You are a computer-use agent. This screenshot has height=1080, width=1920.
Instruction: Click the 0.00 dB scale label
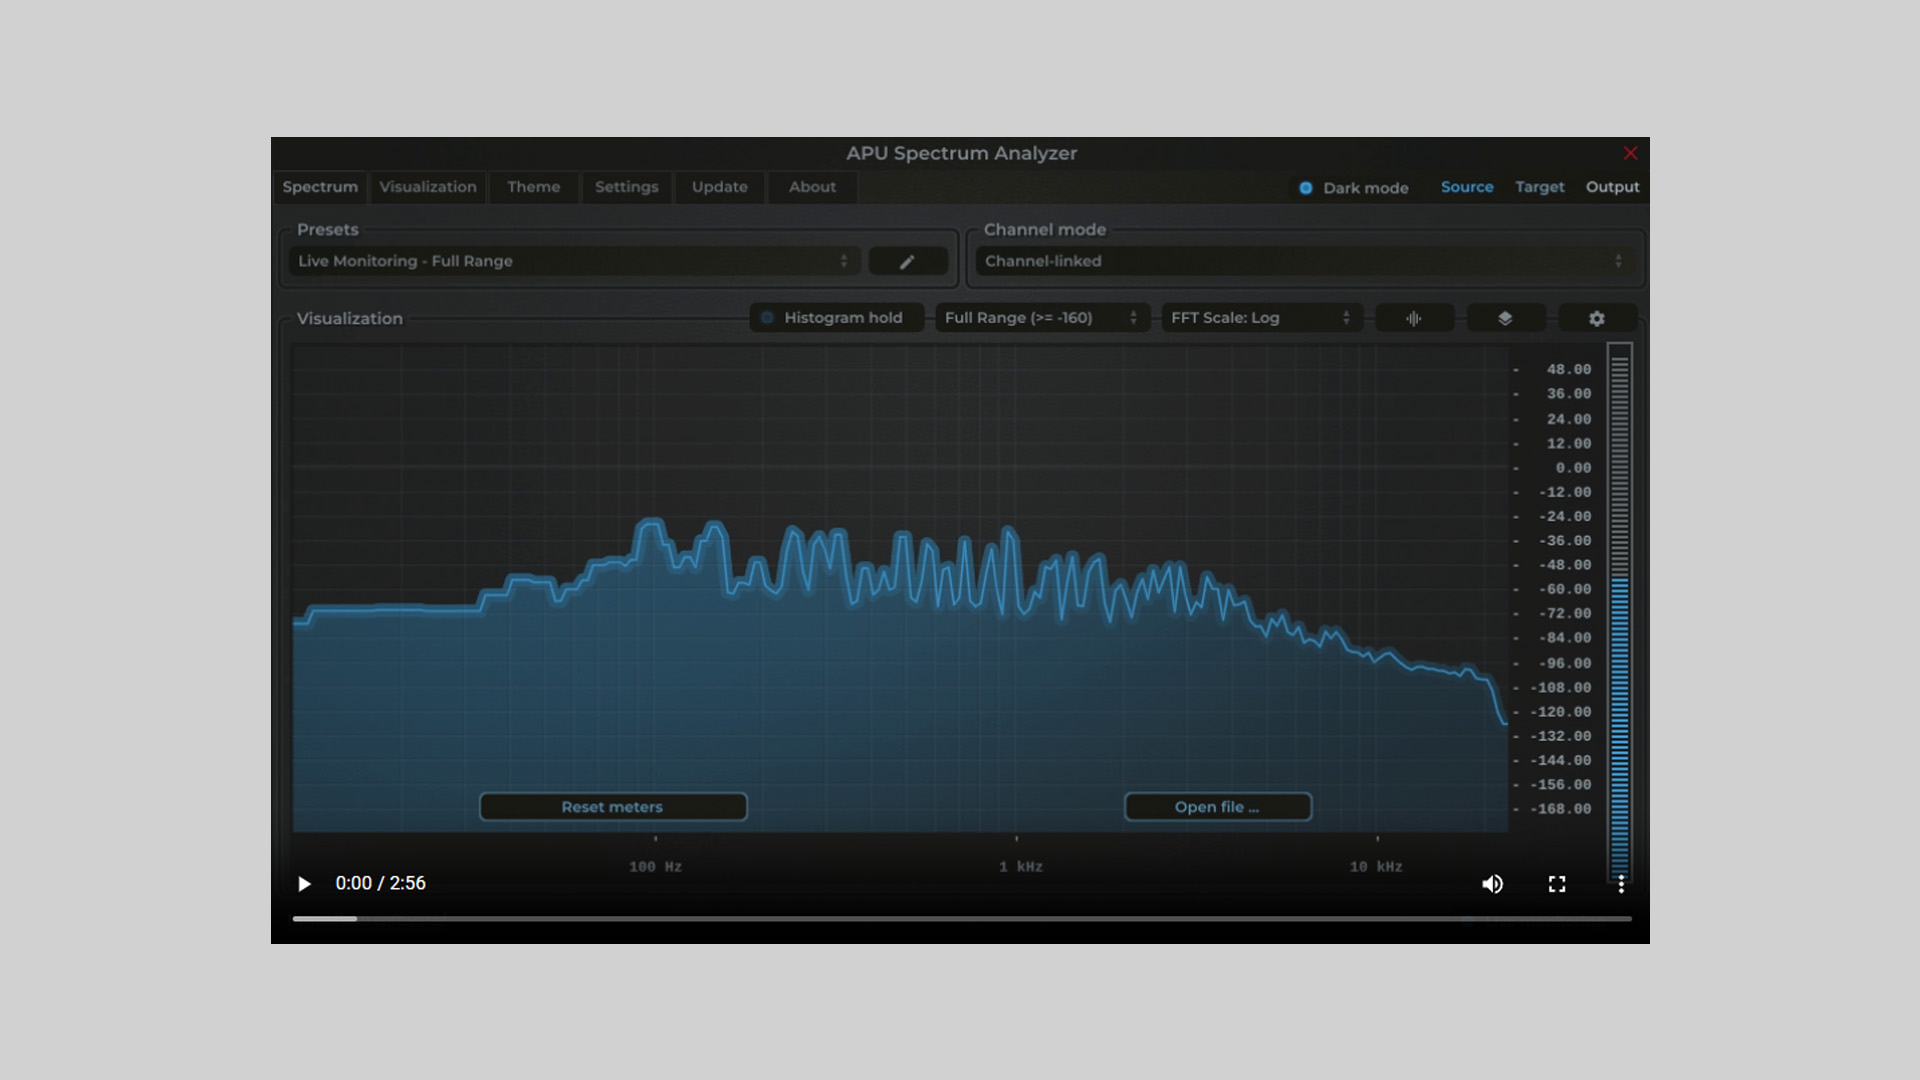pyautogui.click(x=1573, y=468)
